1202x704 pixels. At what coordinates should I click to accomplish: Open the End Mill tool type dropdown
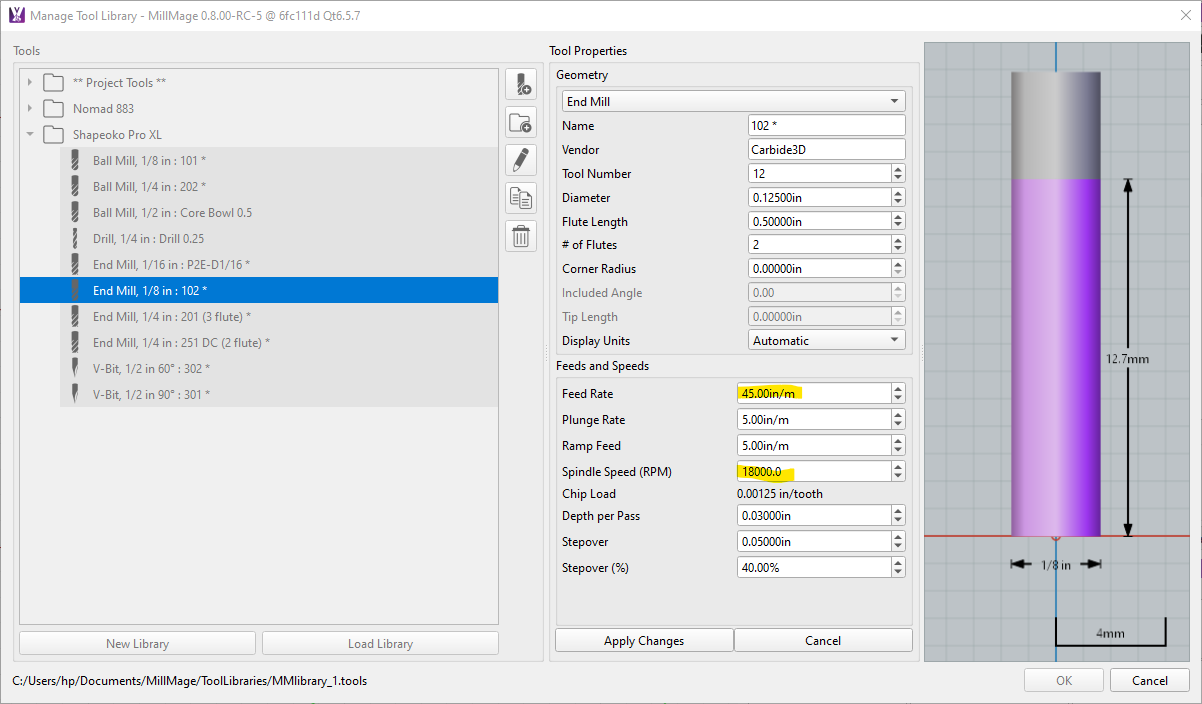(733, 100)
